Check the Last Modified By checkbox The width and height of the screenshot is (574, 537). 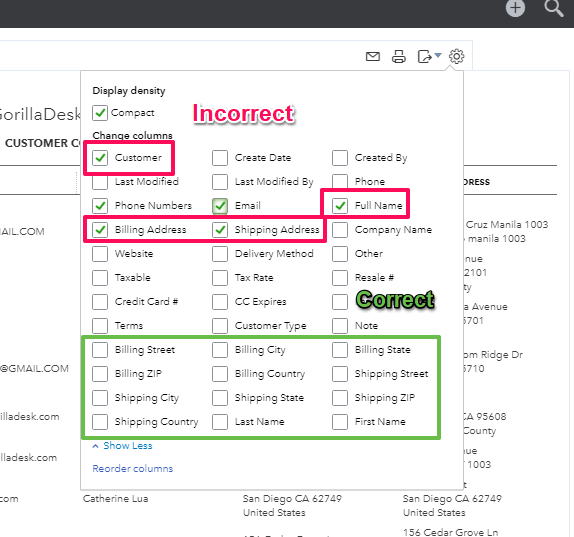[220, 182]
